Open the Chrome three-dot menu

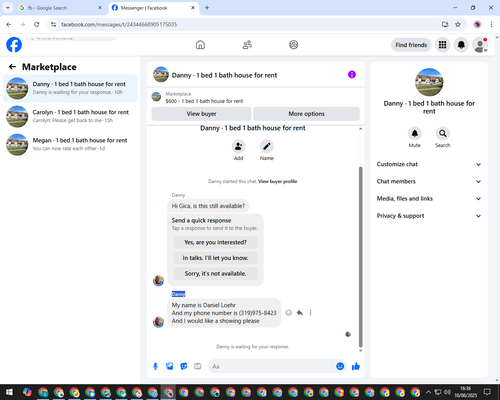[x=491, y=24]
